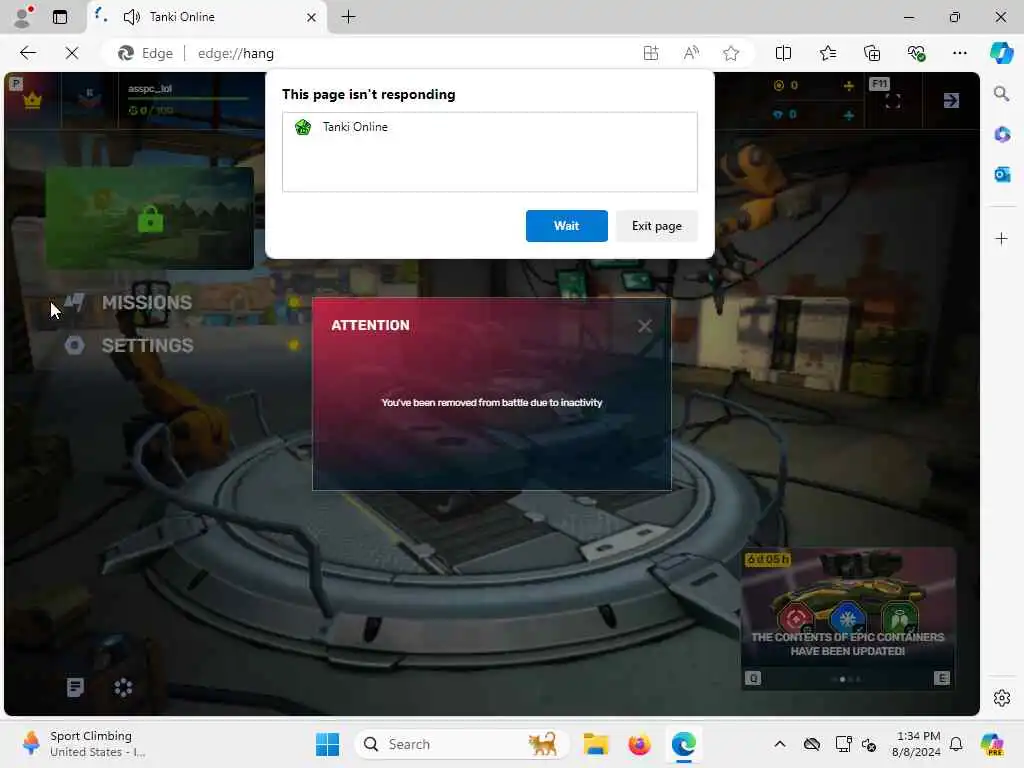Screen dimensions: 1024x768
Task: Open sidebar settings gear icon
Action: pyautogui.click(x=1001, y=698)
